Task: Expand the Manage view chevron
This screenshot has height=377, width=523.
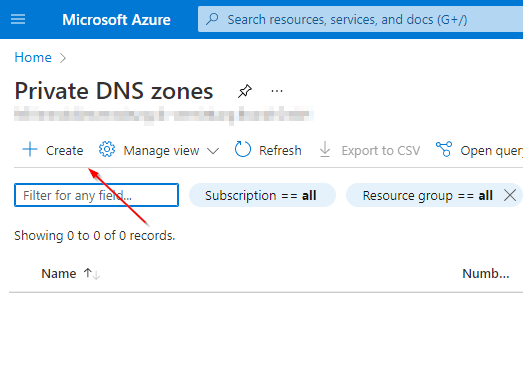Action: click(213, 151)
